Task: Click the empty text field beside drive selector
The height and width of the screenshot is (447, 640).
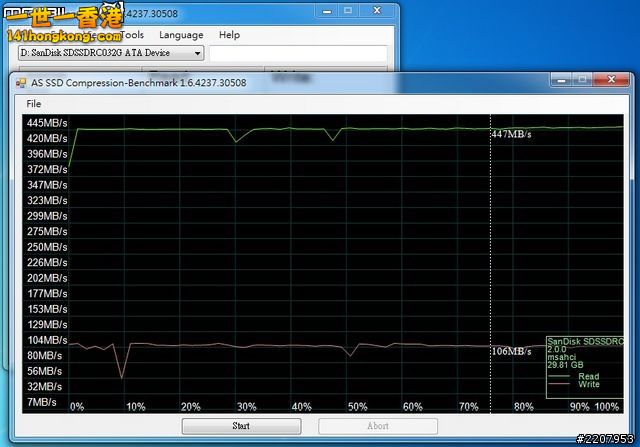Action: click(298, 53)
